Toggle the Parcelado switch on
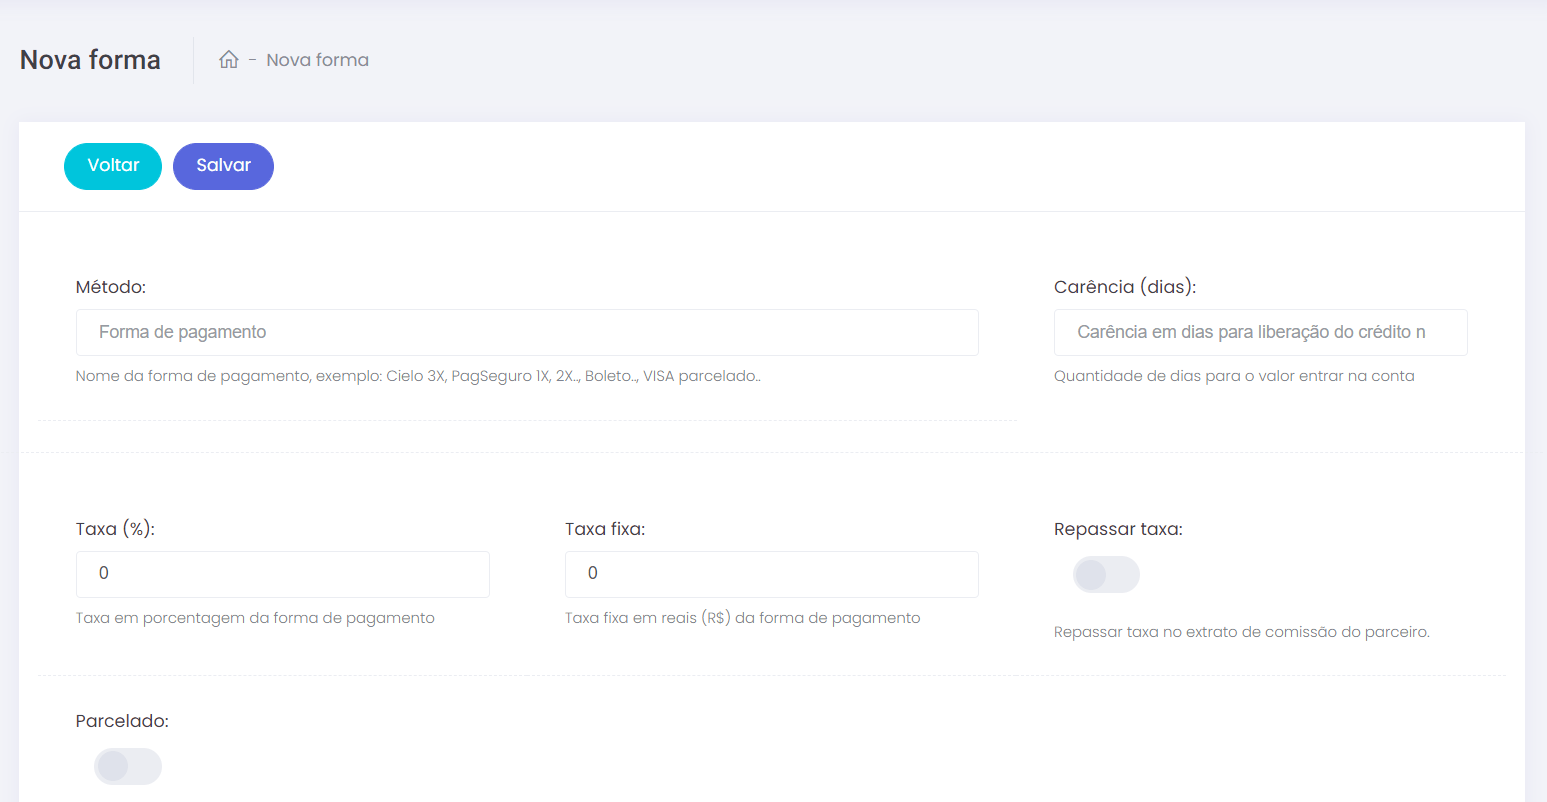 (x=128, y=766)
